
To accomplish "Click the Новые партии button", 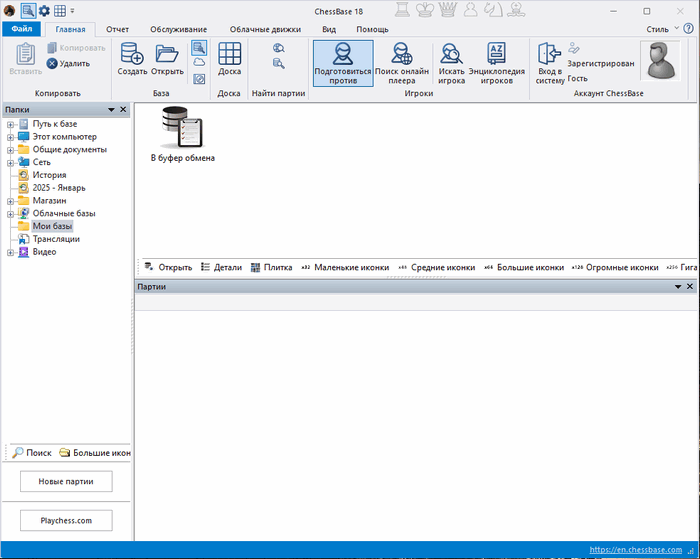I will click(66, 482).
